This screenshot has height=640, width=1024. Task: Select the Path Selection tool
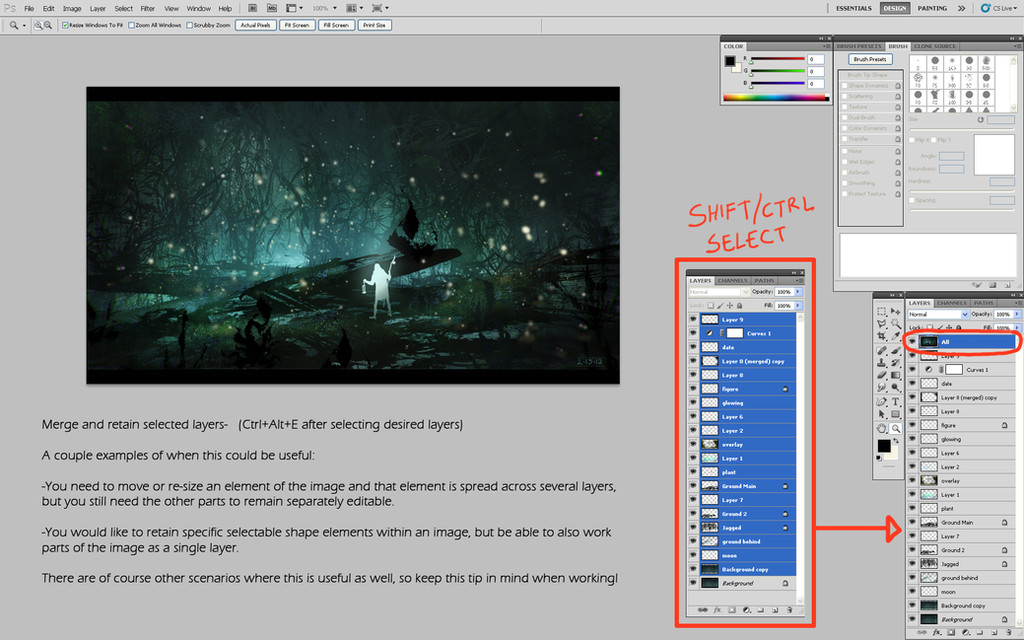point(882,414)
